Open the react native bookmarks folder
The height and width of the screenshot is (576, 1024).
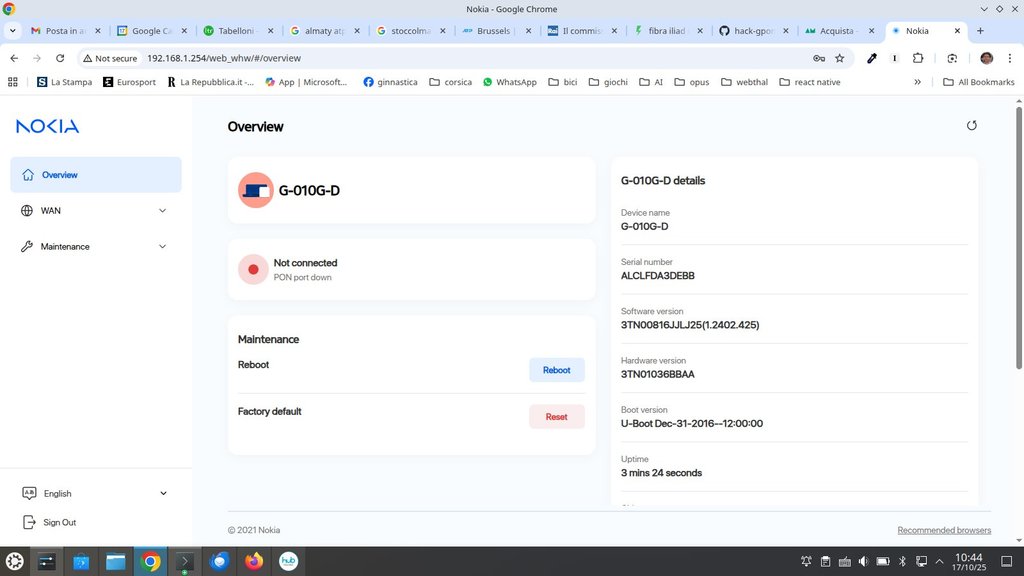click(x=810, y=82)
